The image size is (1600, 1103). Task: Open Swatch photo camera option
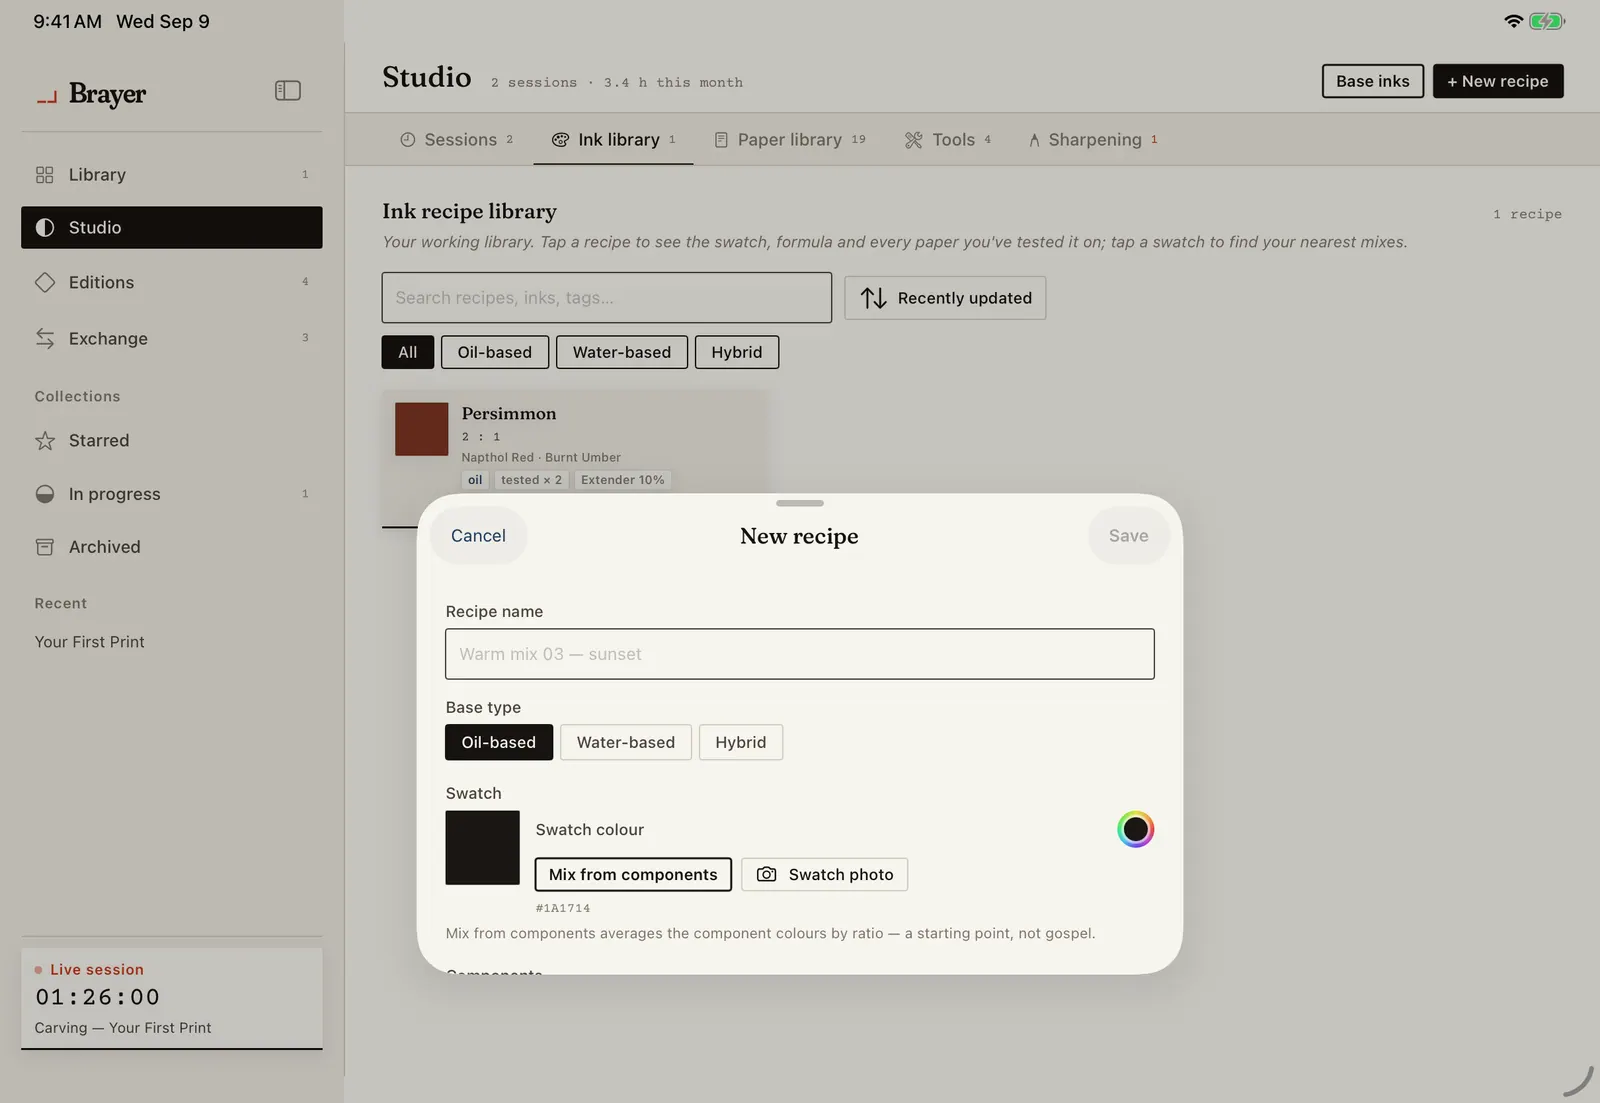(824, 875)
